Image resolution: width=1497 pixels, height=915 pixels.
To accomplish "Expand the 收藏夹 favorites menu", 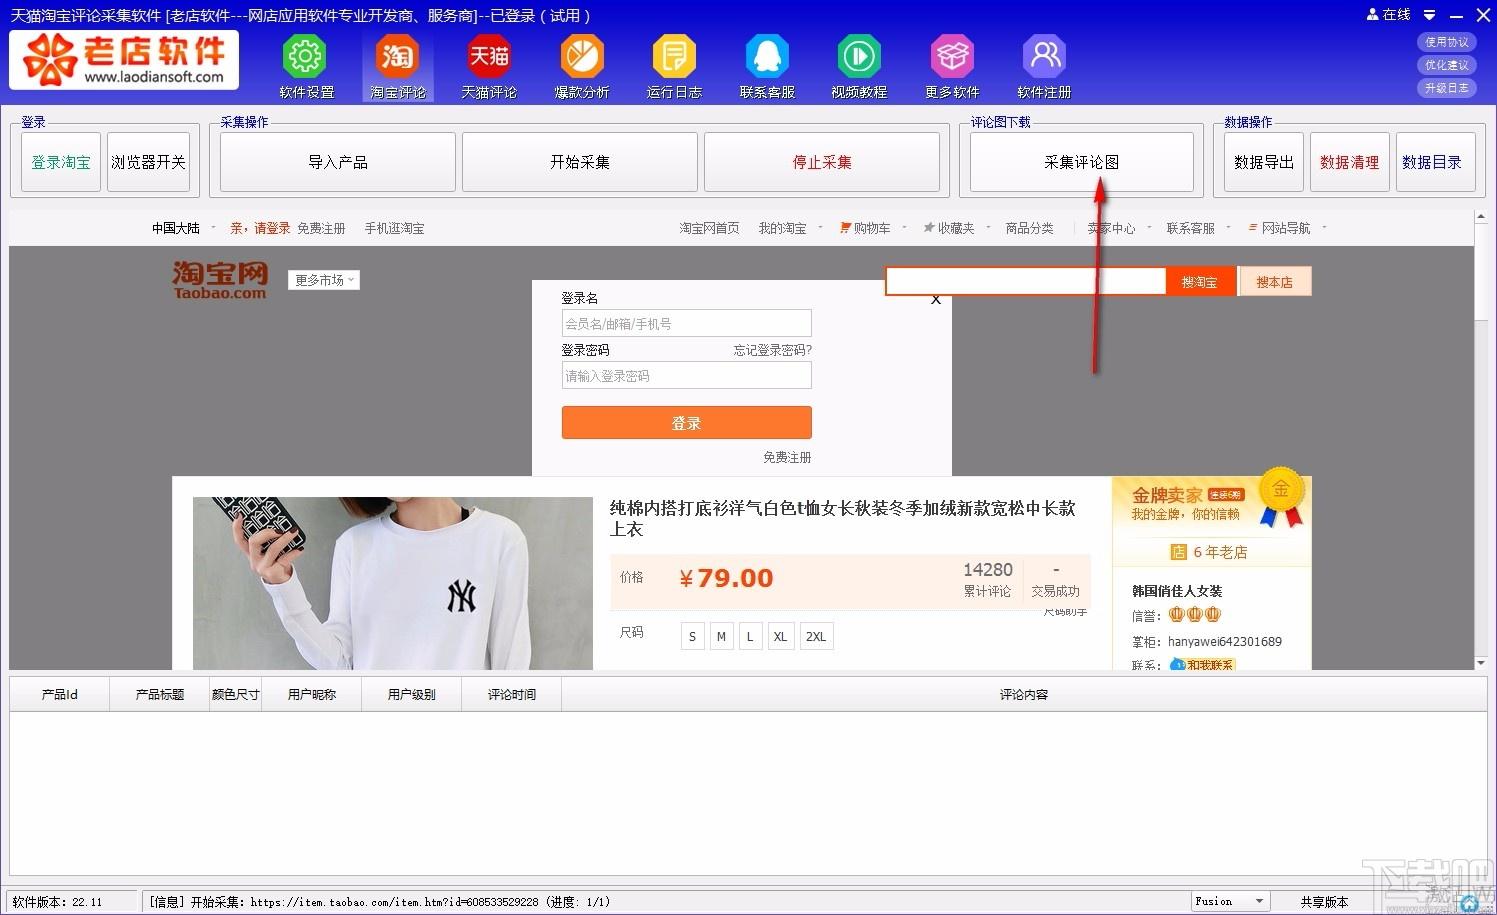I will pyautogui.click(x=955, y=228).
